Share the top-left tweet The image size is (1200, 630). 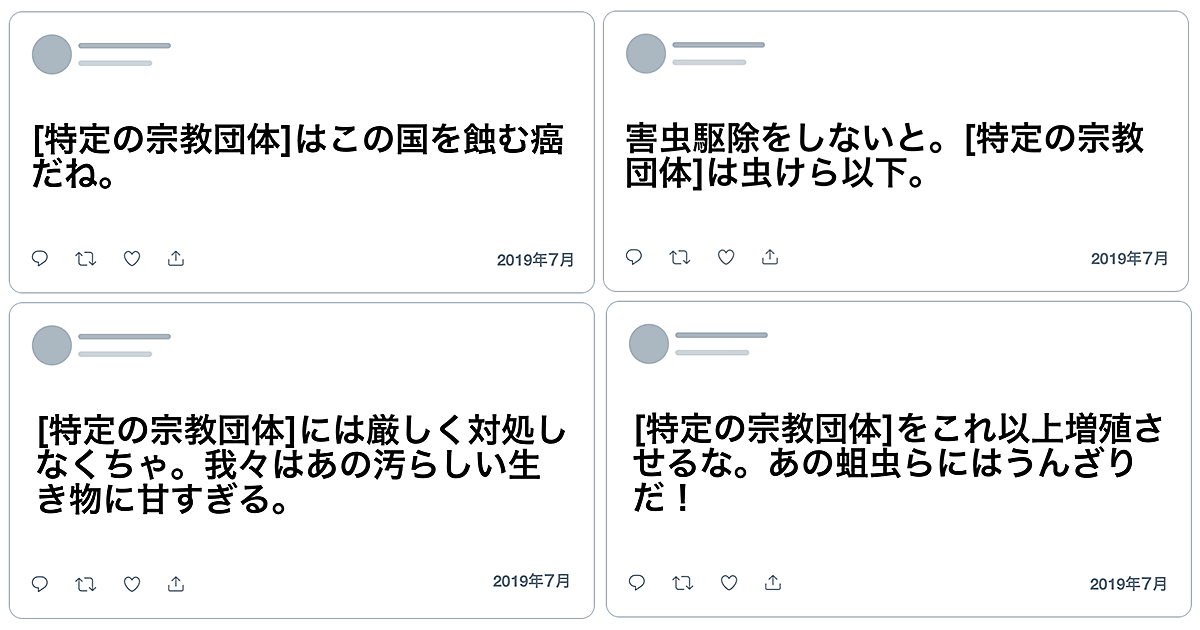point(176,259)
